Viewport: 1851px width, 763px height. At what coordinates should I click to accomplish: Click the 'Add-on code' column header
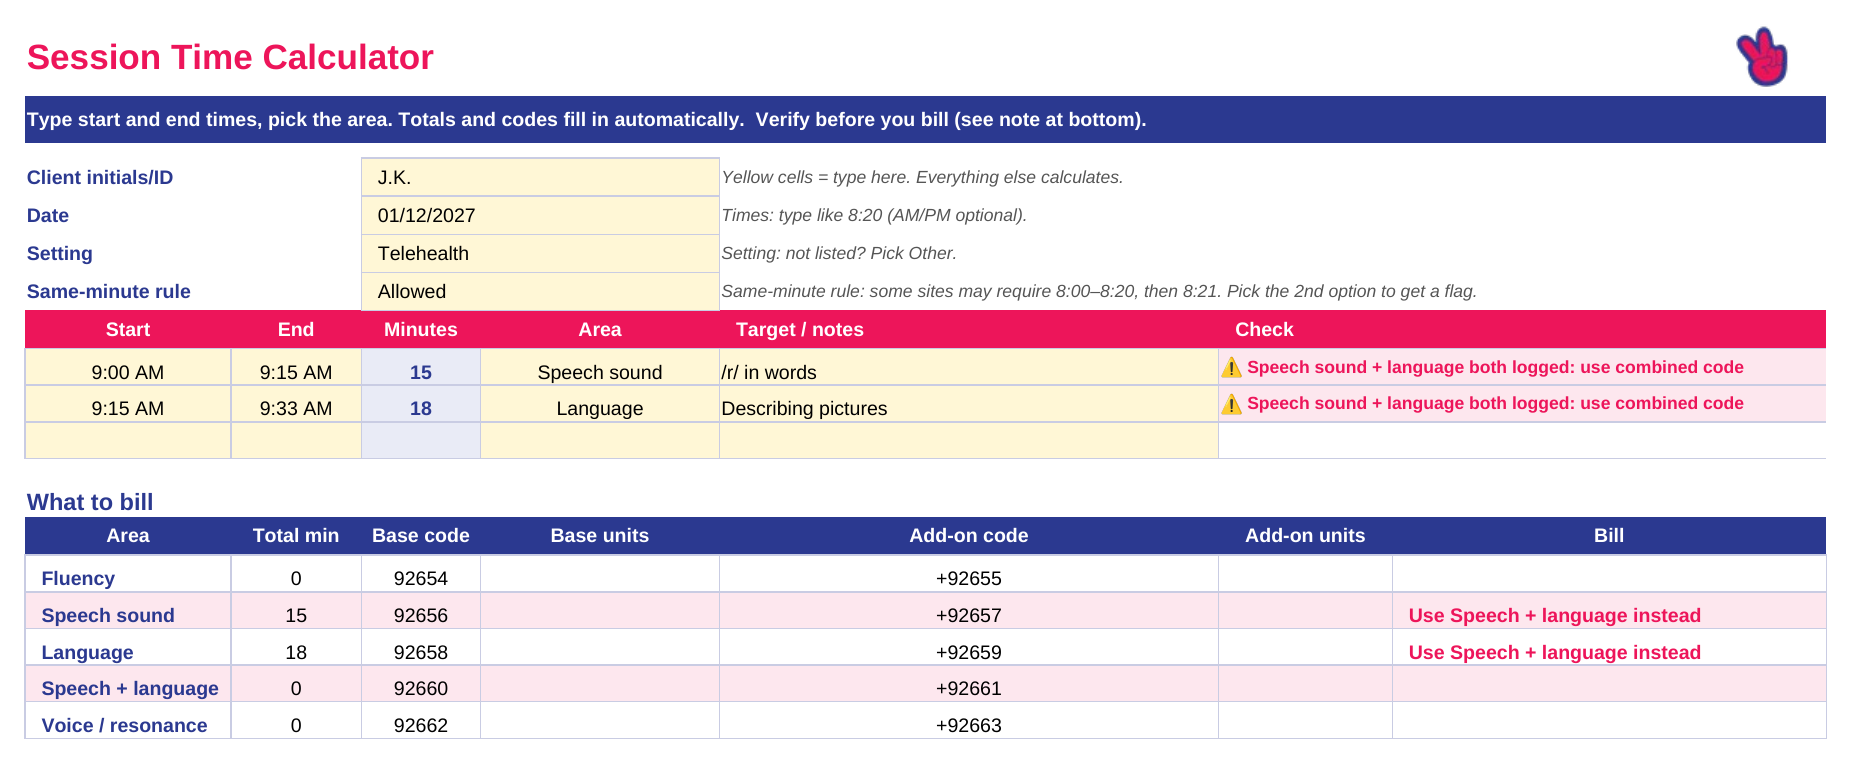pos(969,535)
